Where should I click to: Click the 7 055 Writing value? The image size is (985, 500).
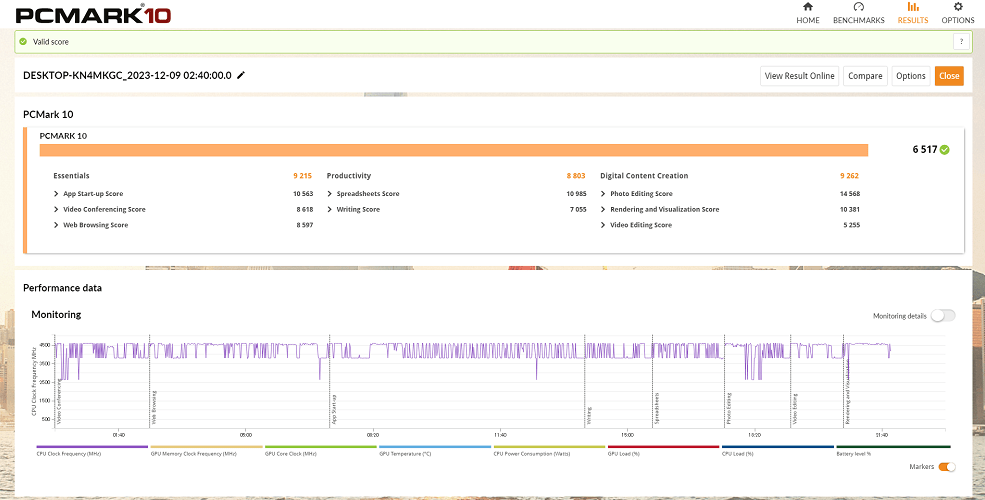(x=578, y=209)
